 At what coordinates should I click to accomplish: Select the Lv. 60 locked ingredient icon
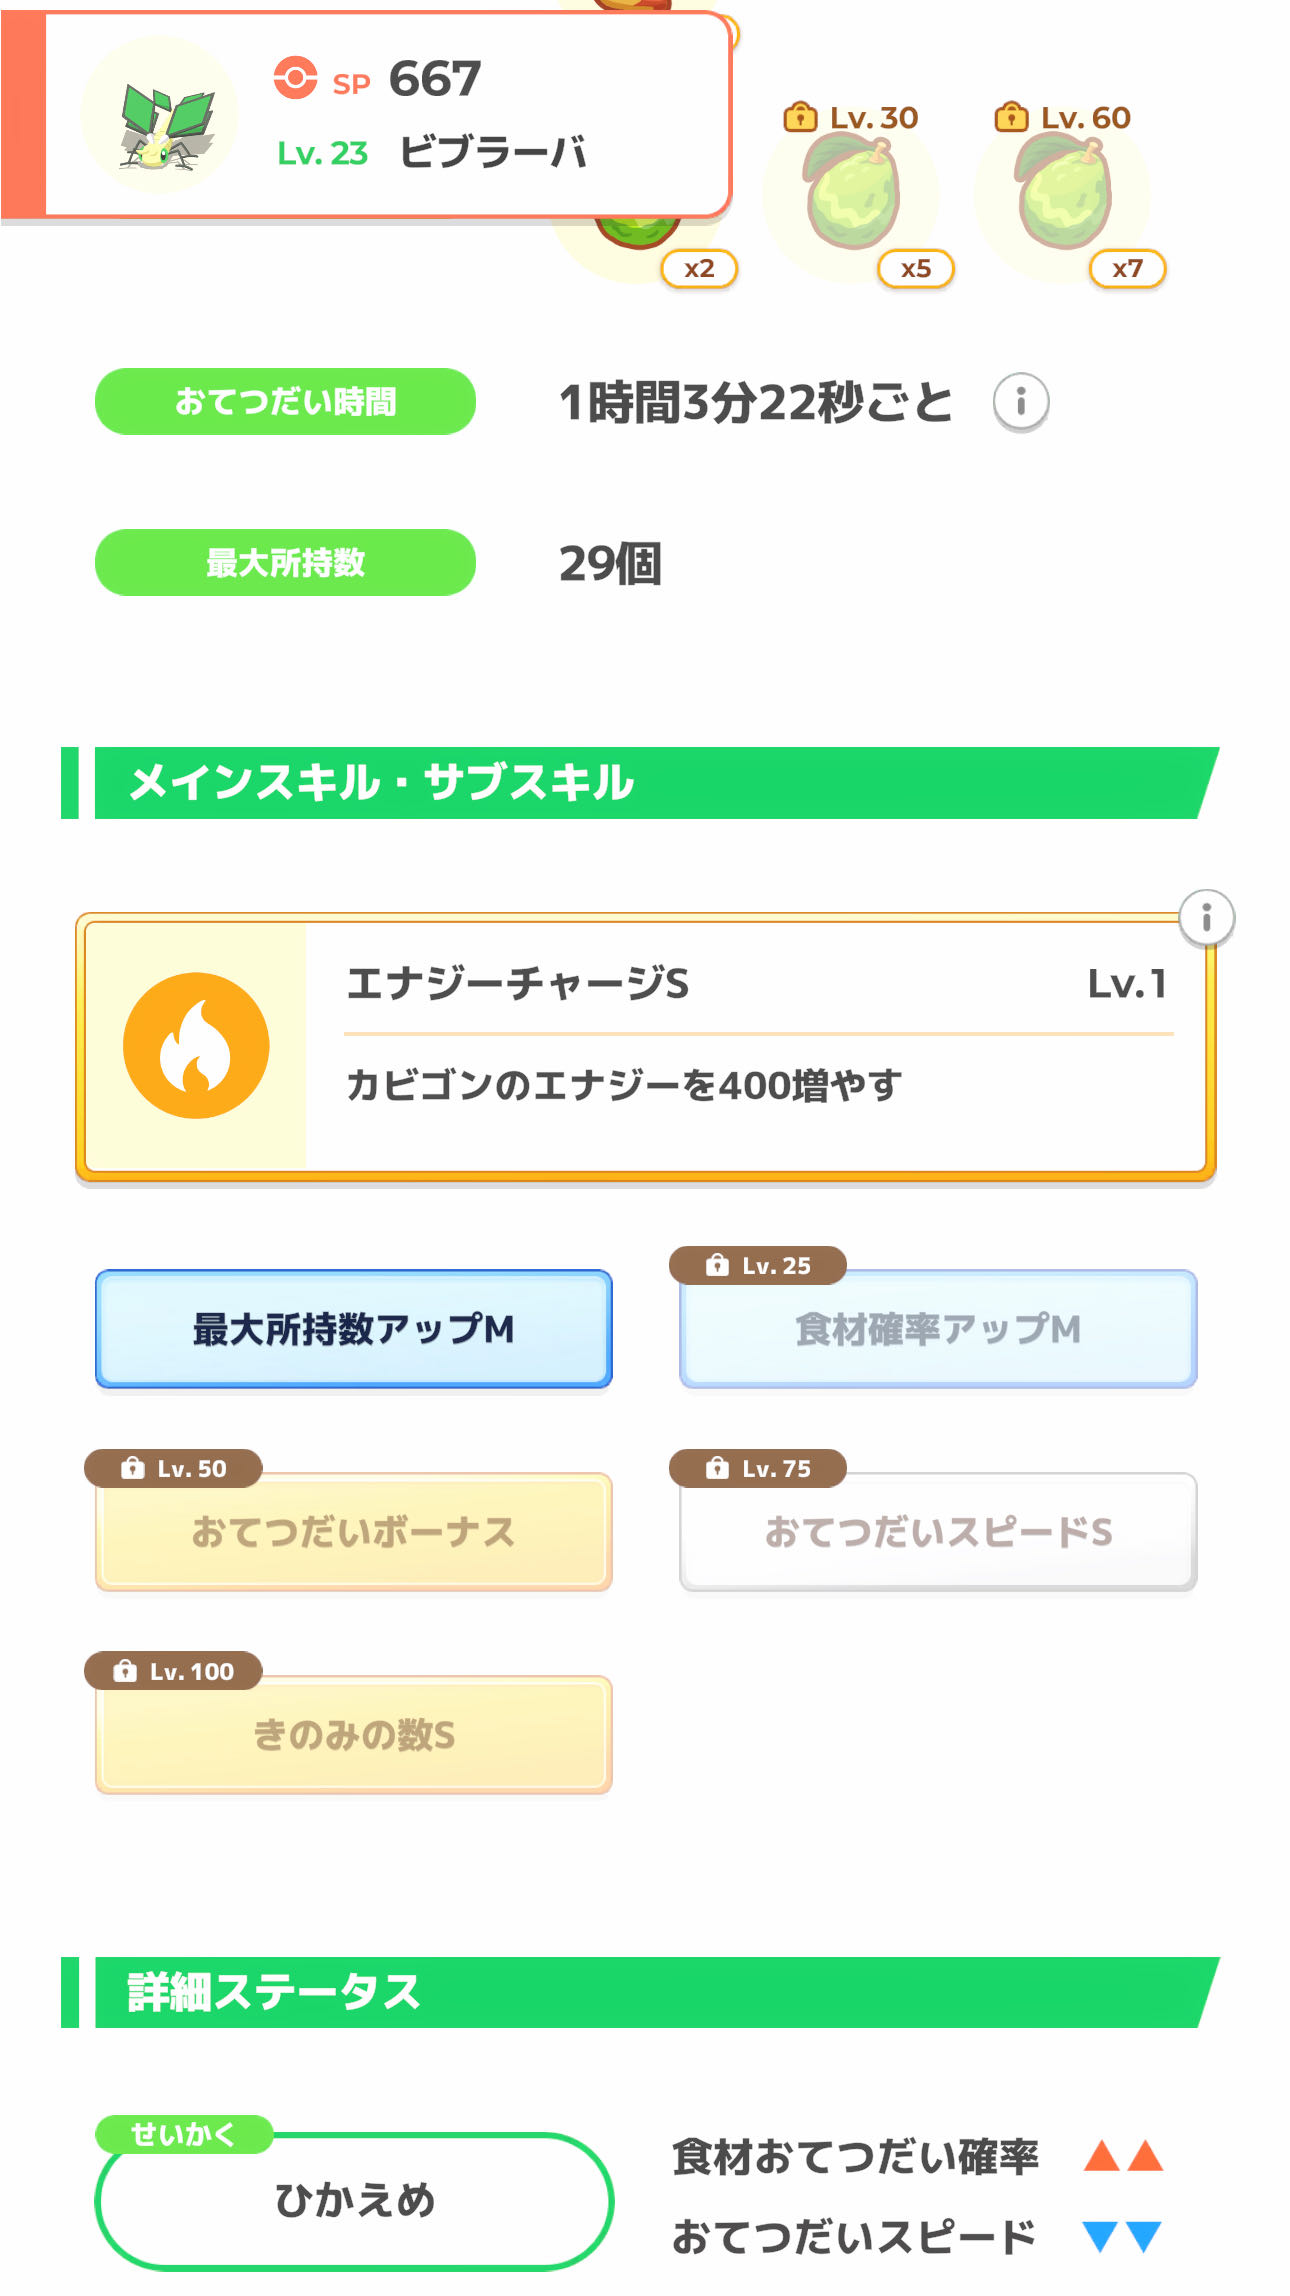[1063, 192]
